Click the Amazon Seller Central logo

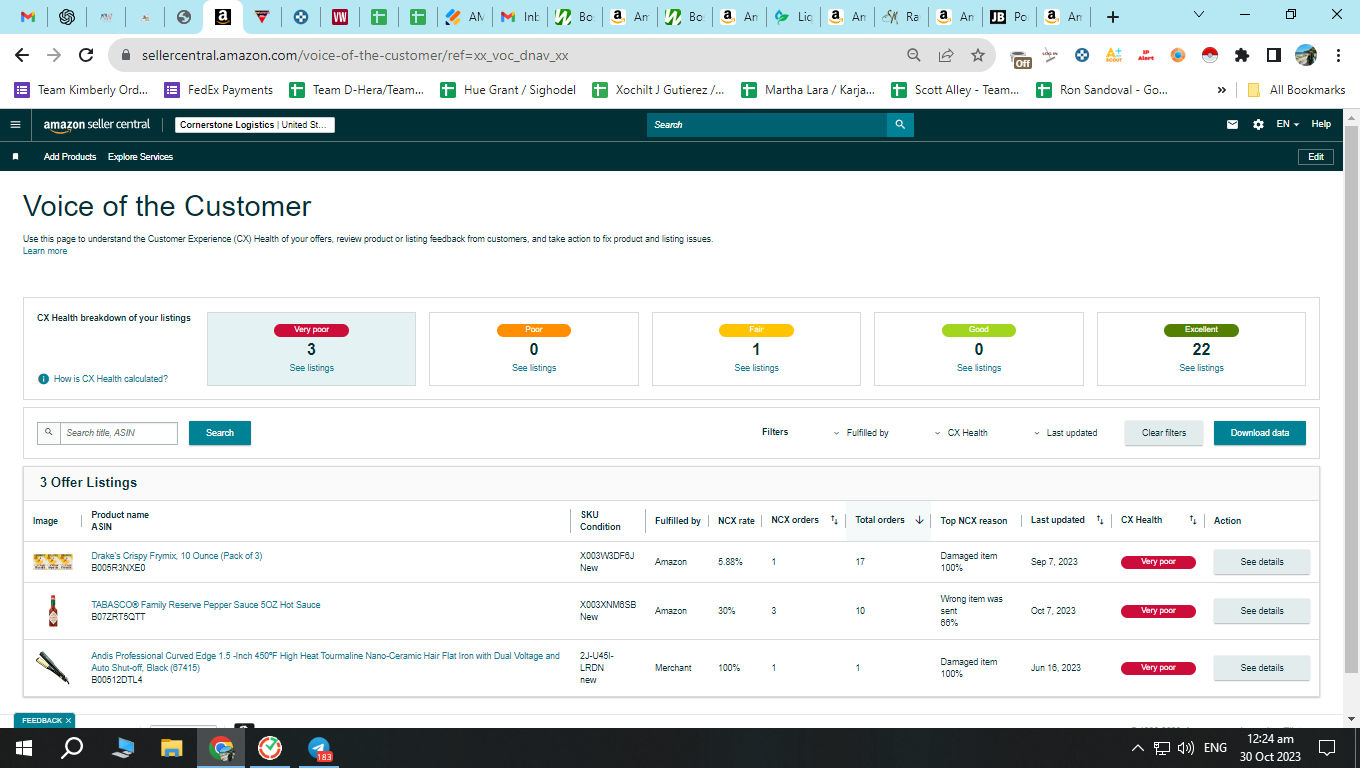click(x=97, y=125)
